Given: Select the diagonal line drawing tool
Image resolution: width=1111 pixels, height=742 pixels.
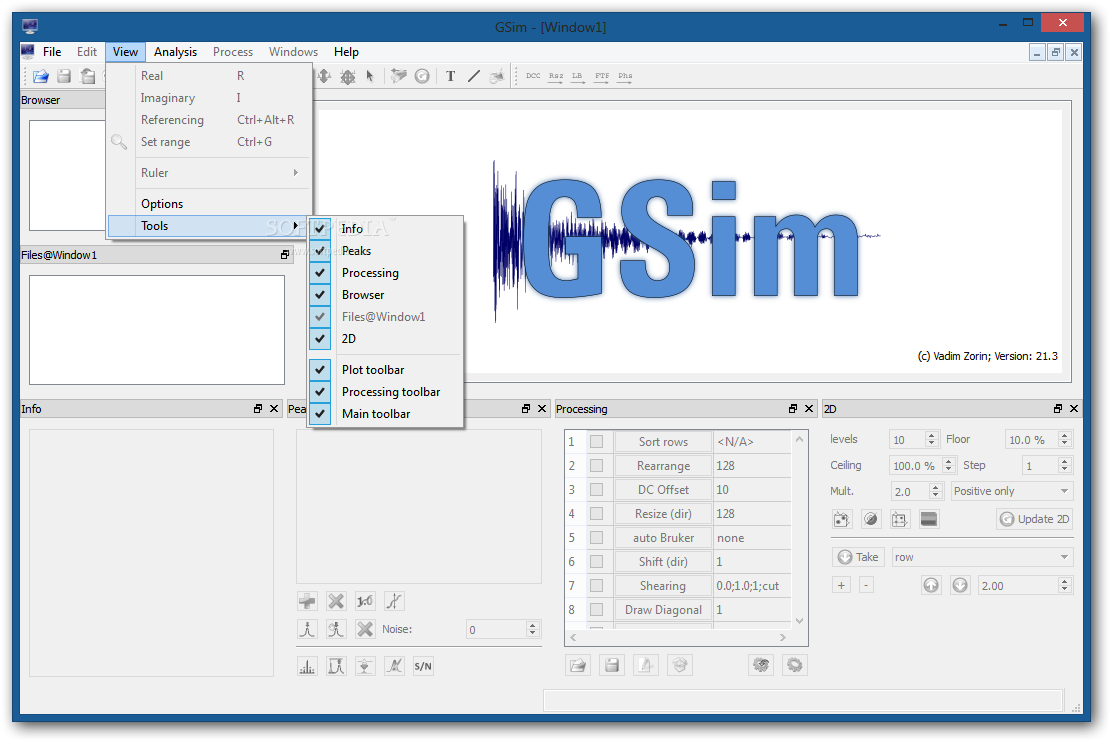Looking at the screenshot, I should point(474,76).
